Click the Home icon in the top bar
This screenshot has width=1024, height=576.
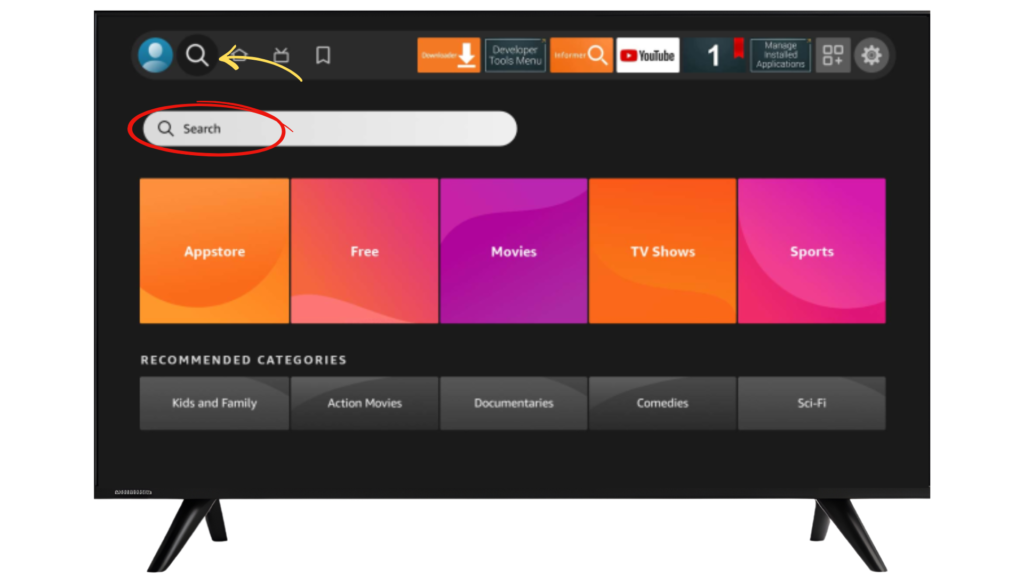pyautogui.click(x=240, y=55)
